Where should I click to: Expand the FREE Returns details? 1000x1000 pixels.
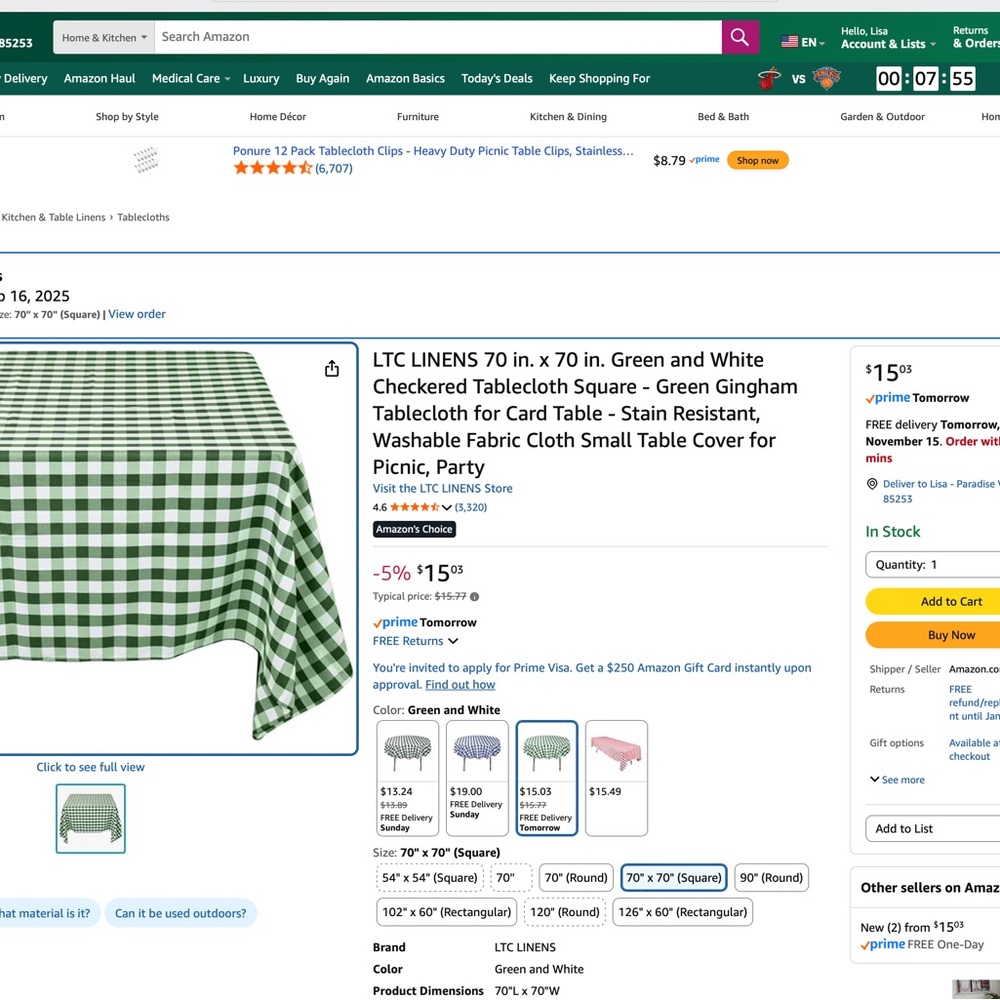(415, 640)
